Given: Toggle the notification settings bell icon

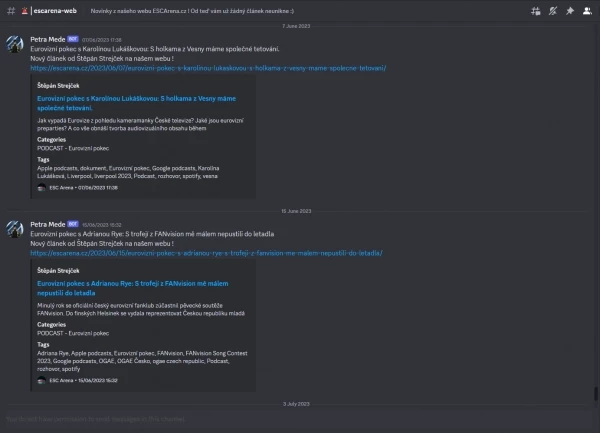Looking at the screenshot, I should click(x=553, y=11).
